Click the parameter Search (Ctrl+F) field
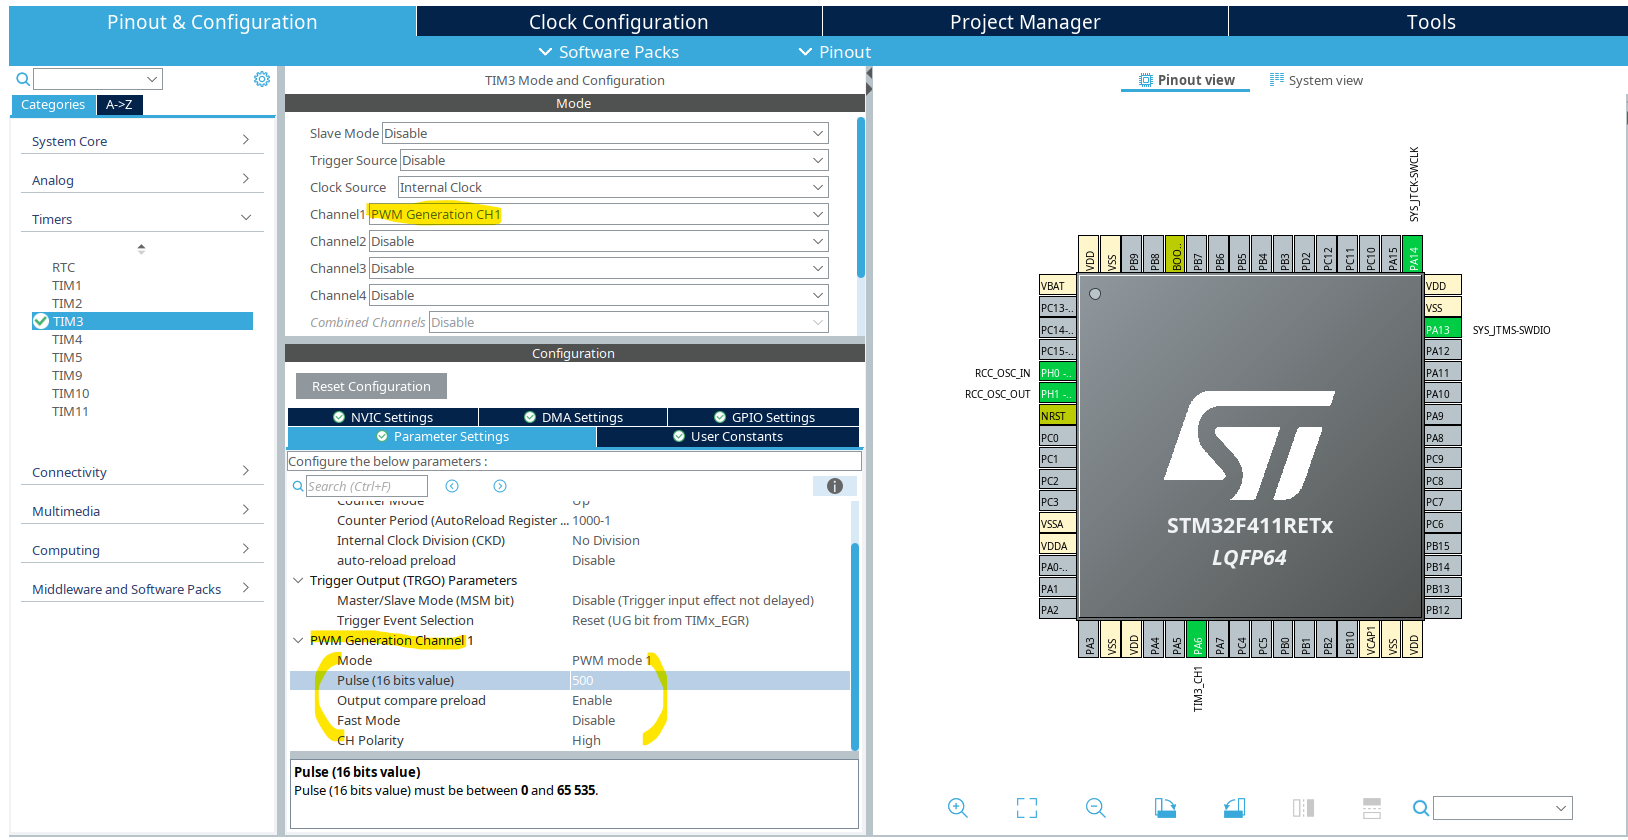Screen dimensions: 1628x840 (x=366, y=486)
